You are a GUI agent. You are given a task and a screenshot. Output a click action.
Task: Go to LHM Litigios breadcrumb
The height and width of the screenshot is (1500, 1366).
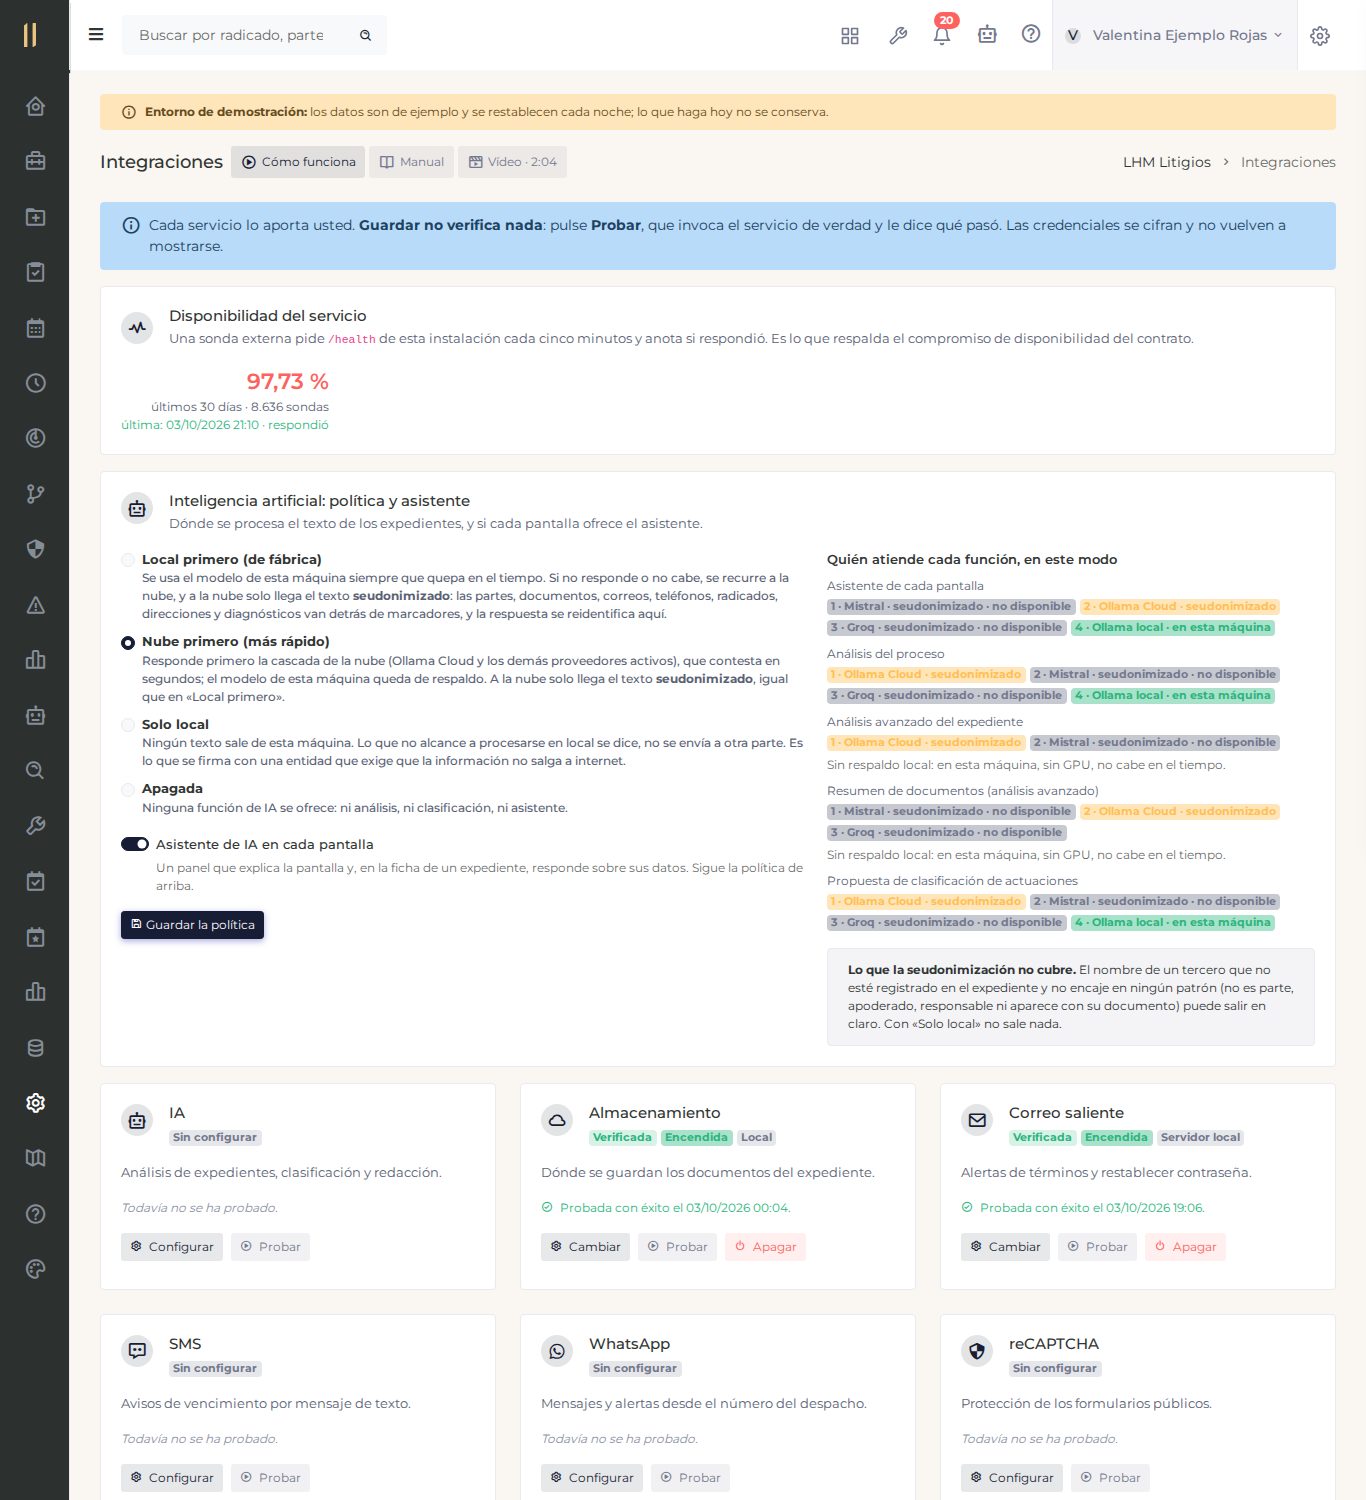point(1166,162)
